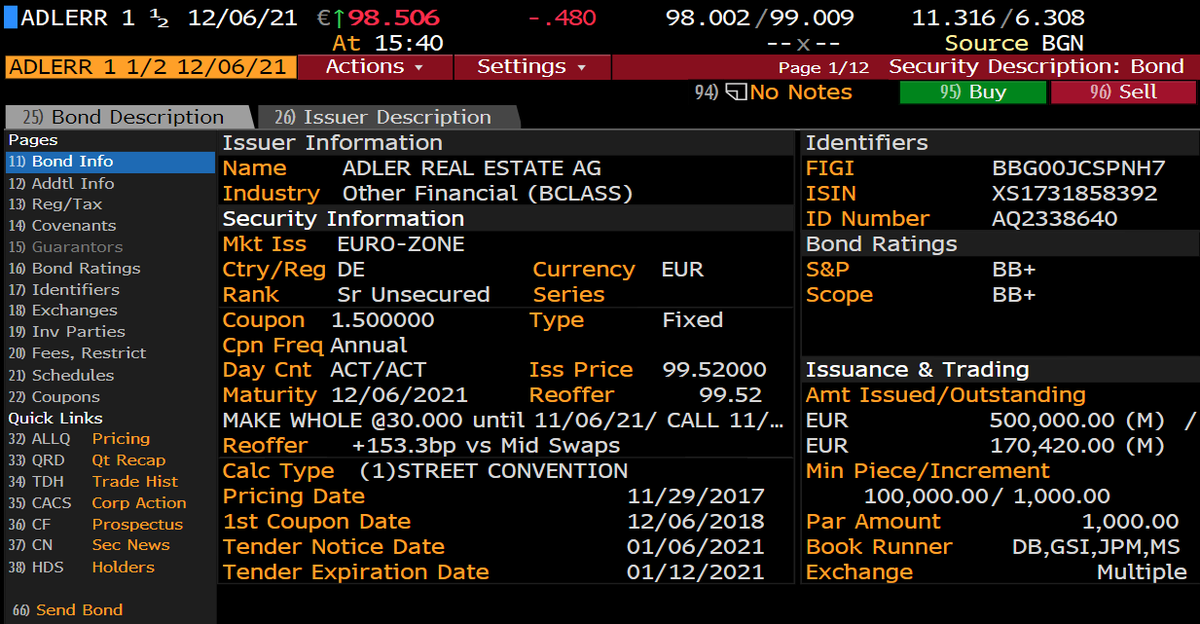This screenshot has height=624, width=1200.
Task: Click the S&P rating BB+
Action: click(1013, 269)
